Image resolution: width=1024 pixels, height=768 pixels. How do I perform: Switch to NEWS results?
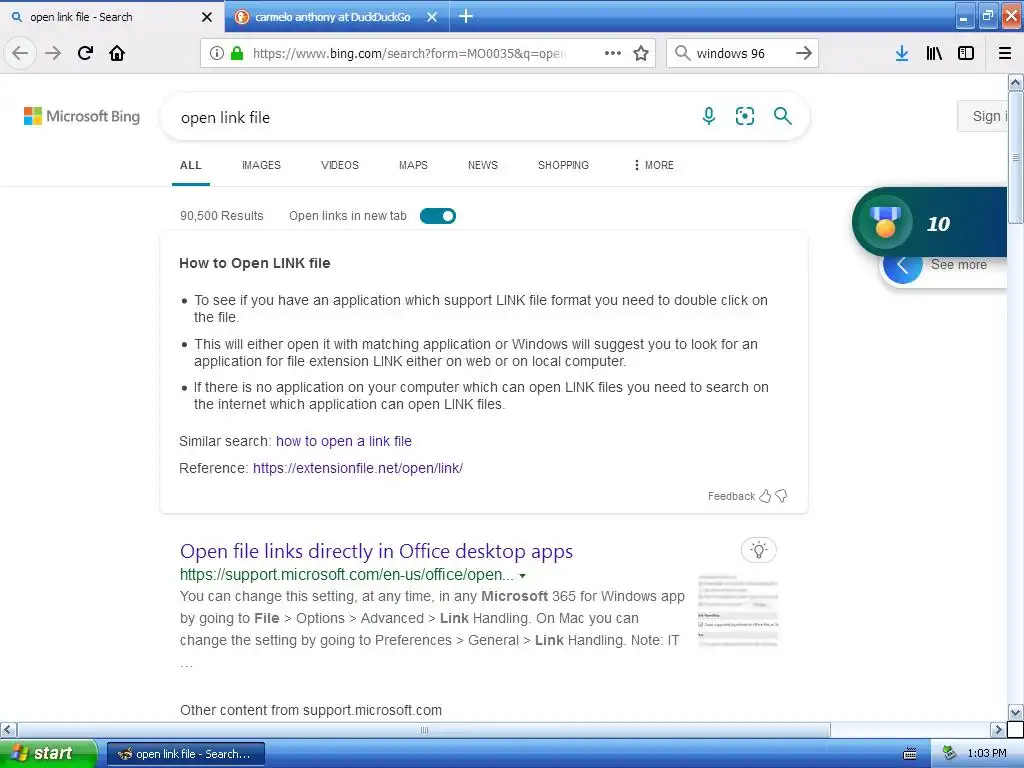coord(483,165)
